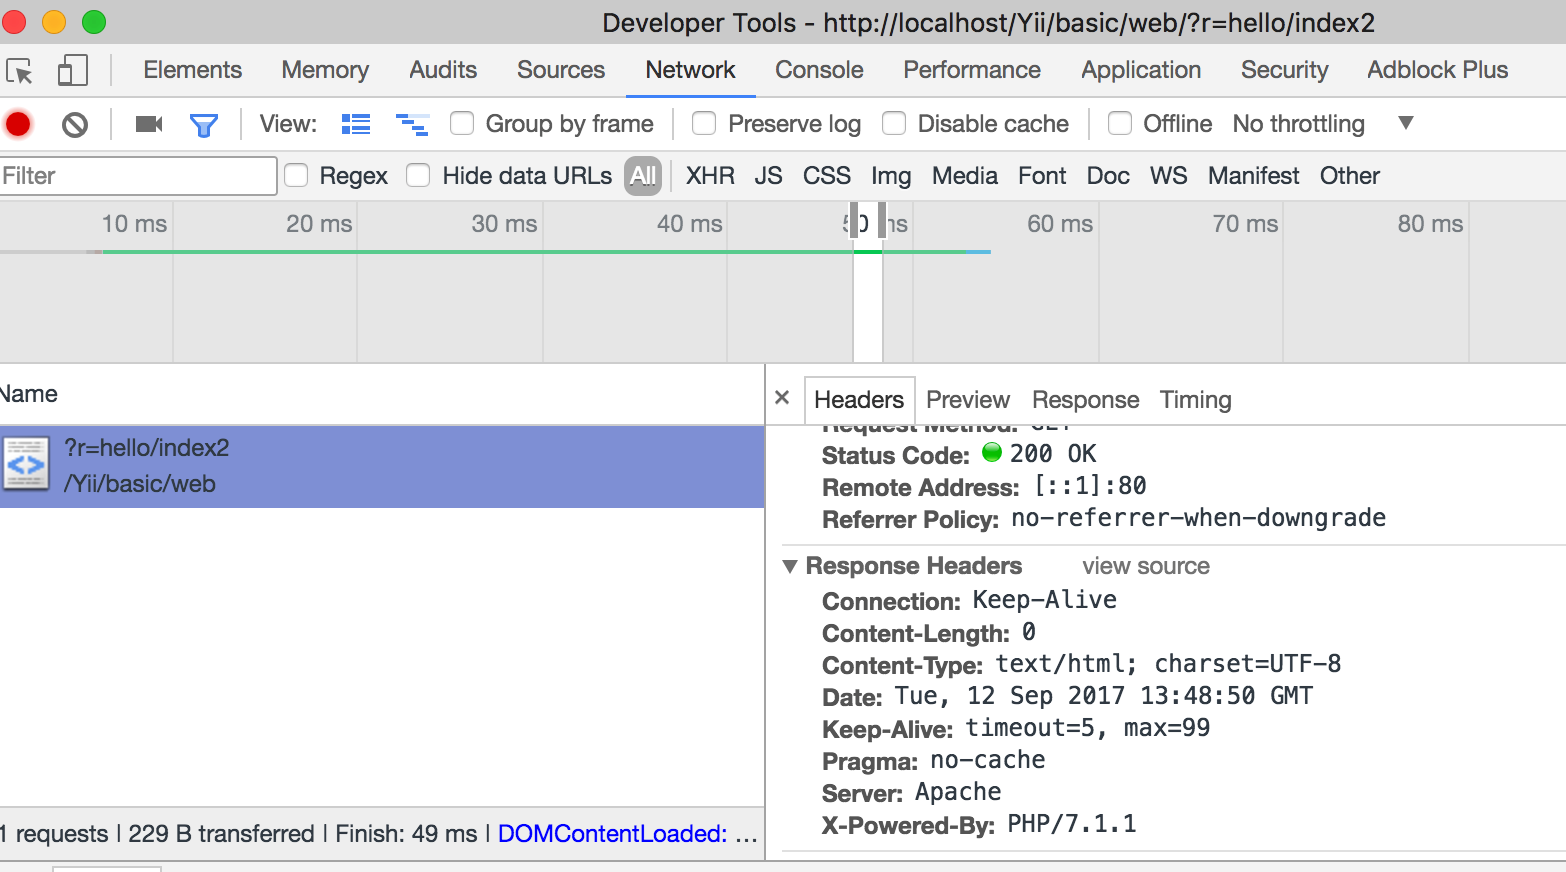Switch to the Memory tab

tap(325, 70)
